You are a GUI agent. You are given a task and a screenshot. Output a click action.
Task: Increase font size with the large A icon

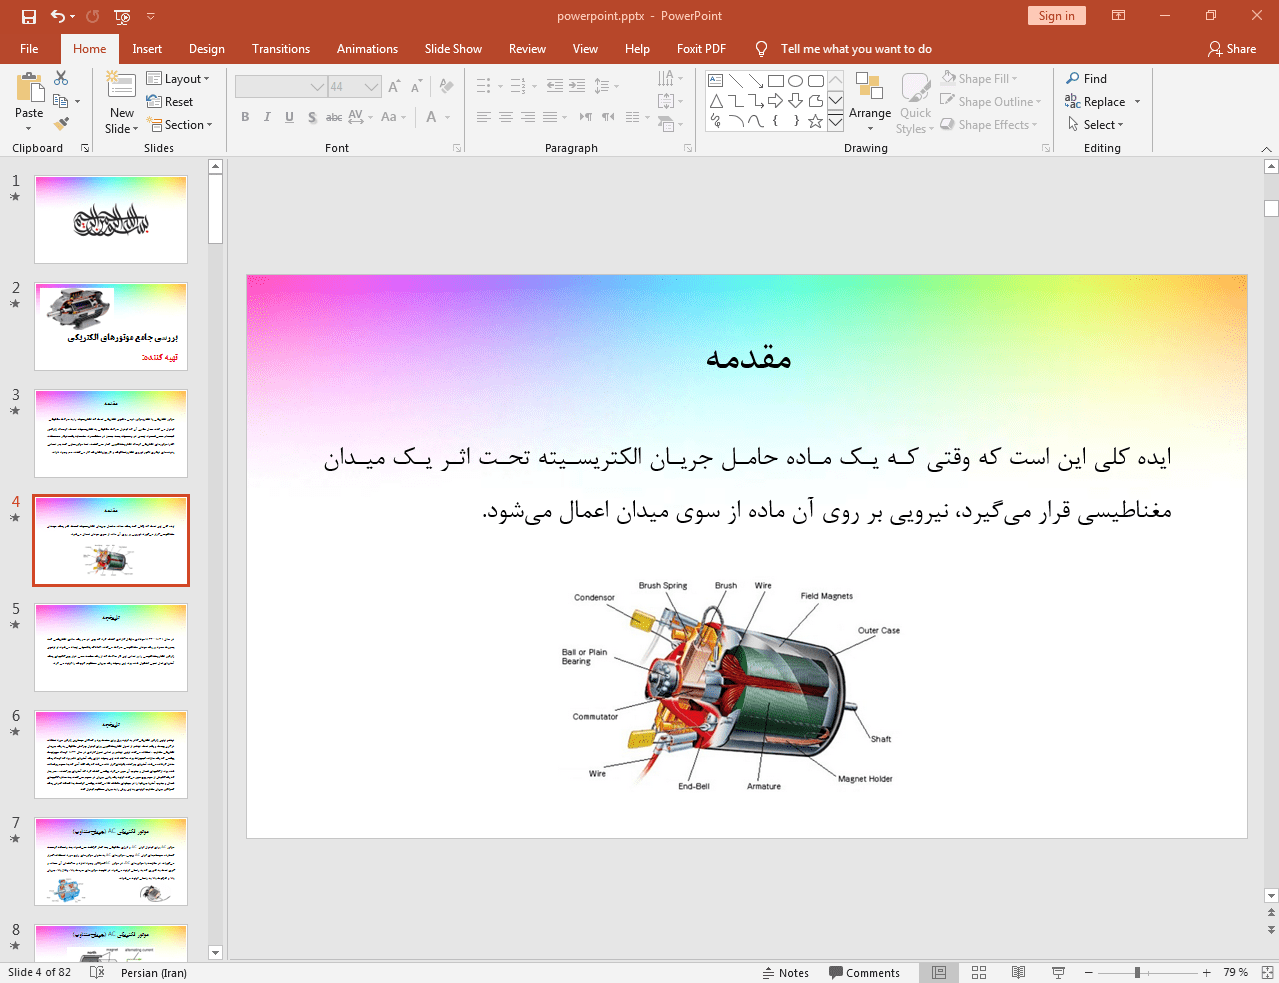click(x=394, y=87)
